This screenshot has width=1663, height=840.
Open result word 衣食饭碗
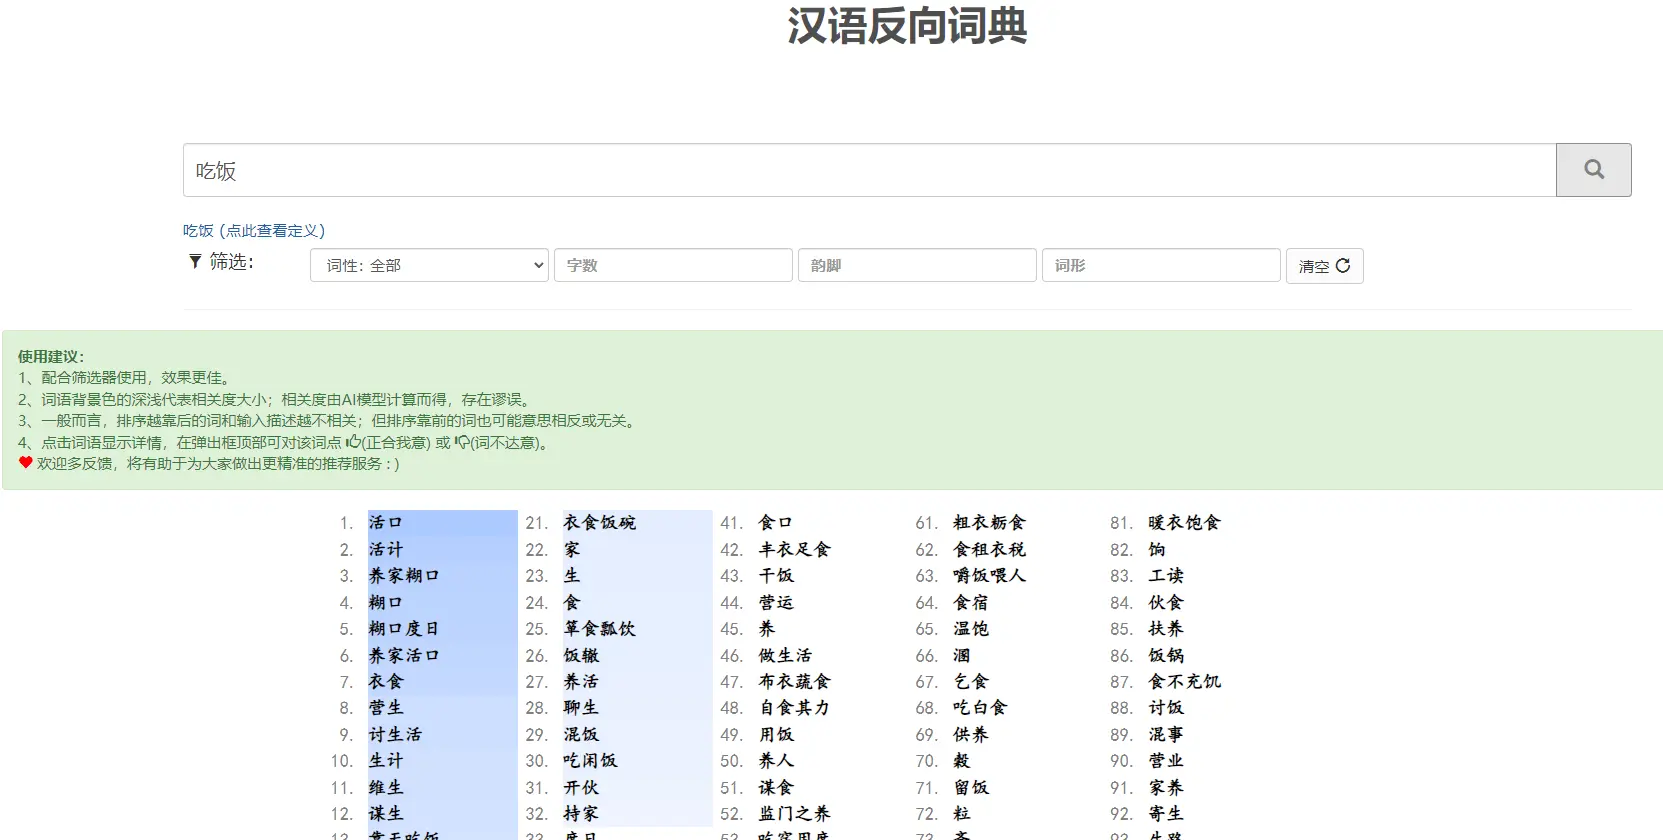pyautogui.click(x=599, y=523)
